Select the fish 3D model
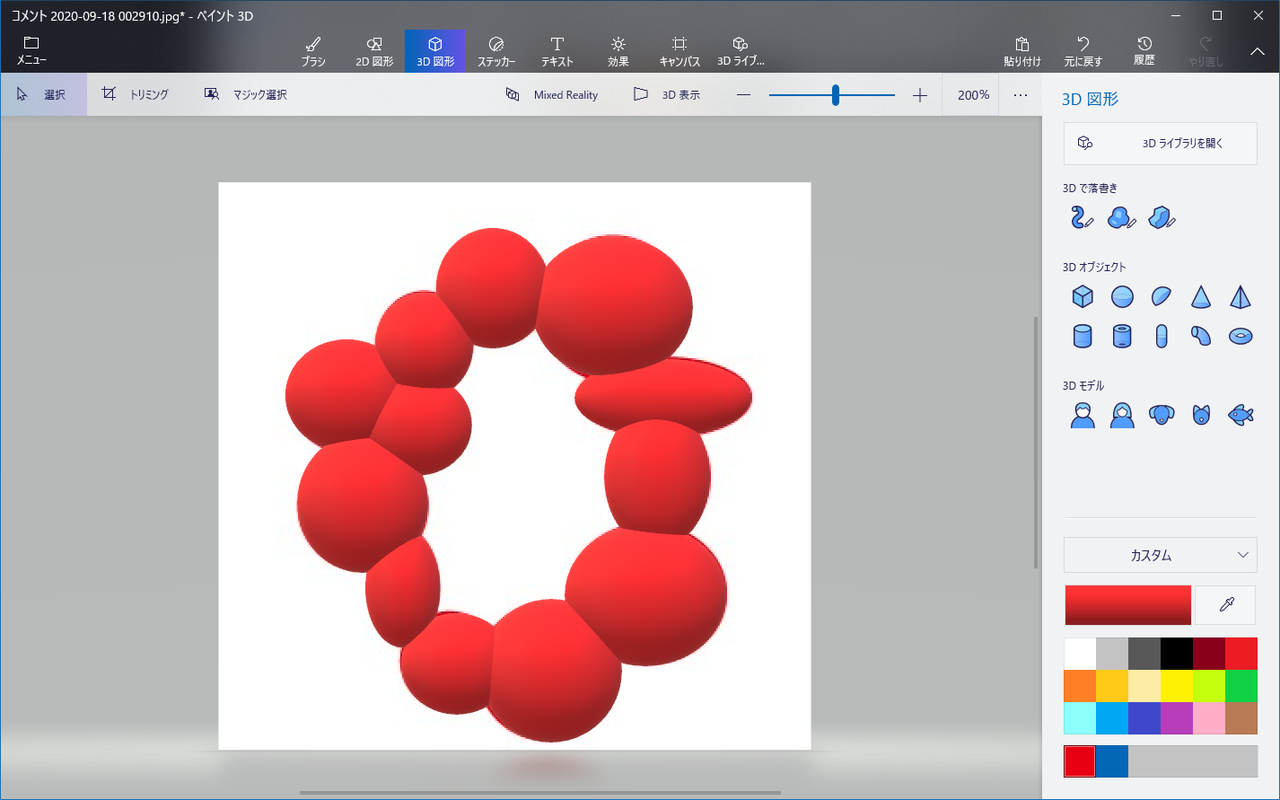 click(x=1240, y=414)
